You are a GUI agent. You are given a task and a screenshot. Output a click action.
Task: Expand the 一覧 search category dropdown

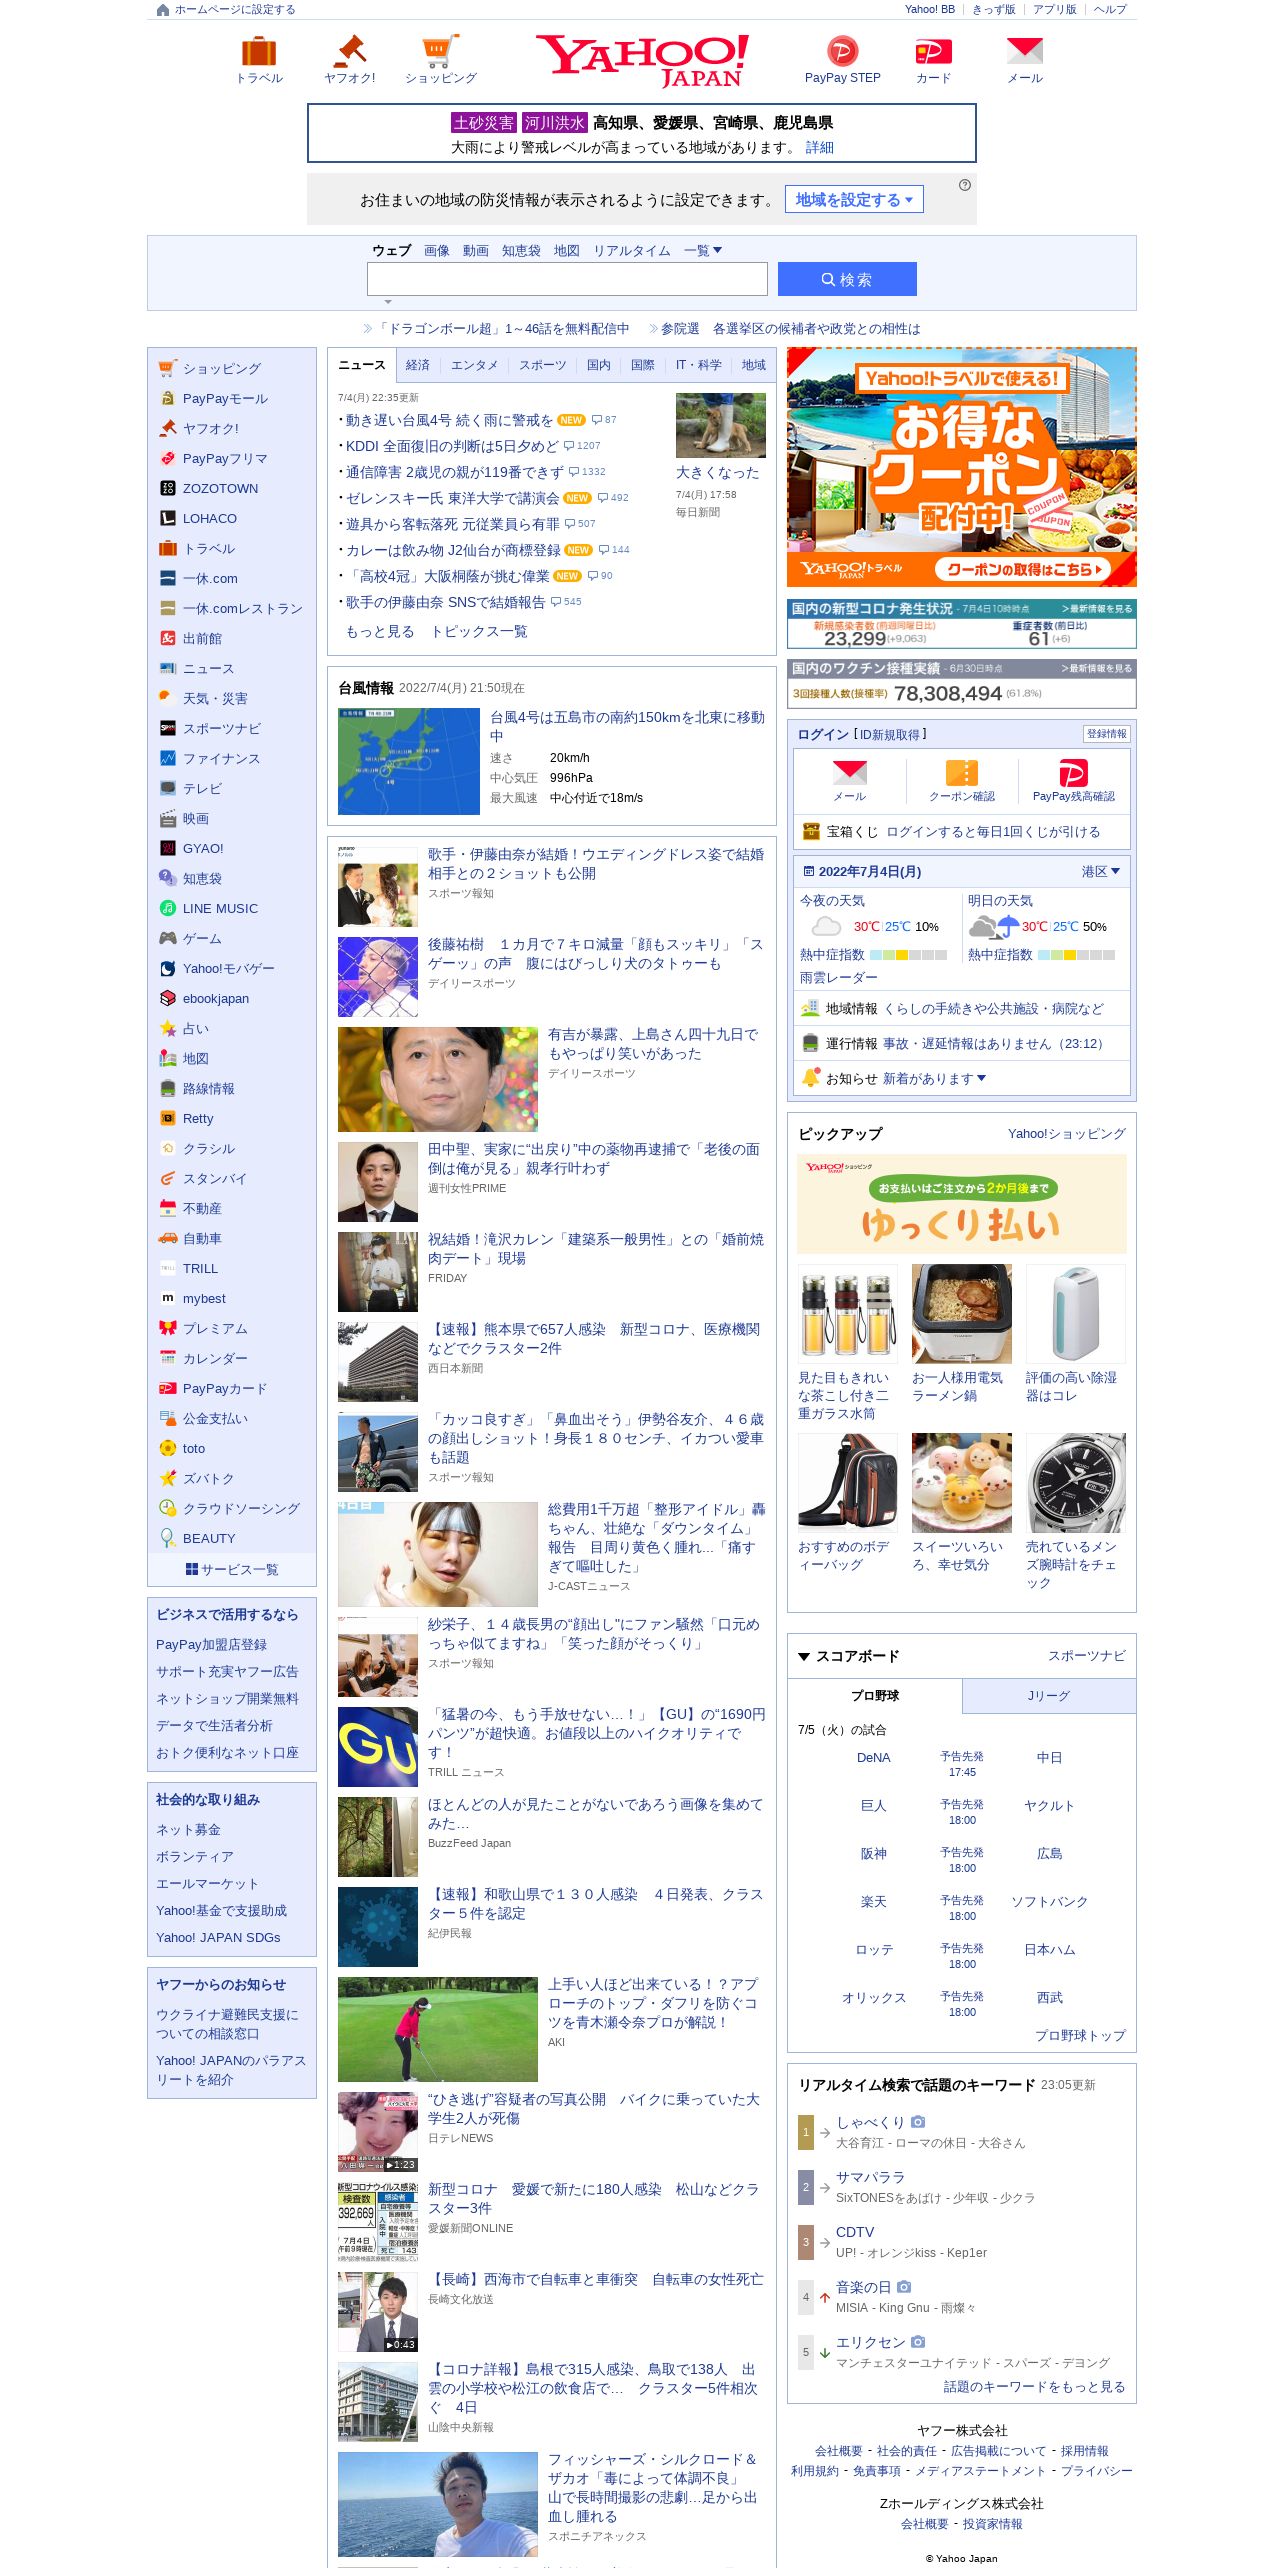[x=703, y=250]
